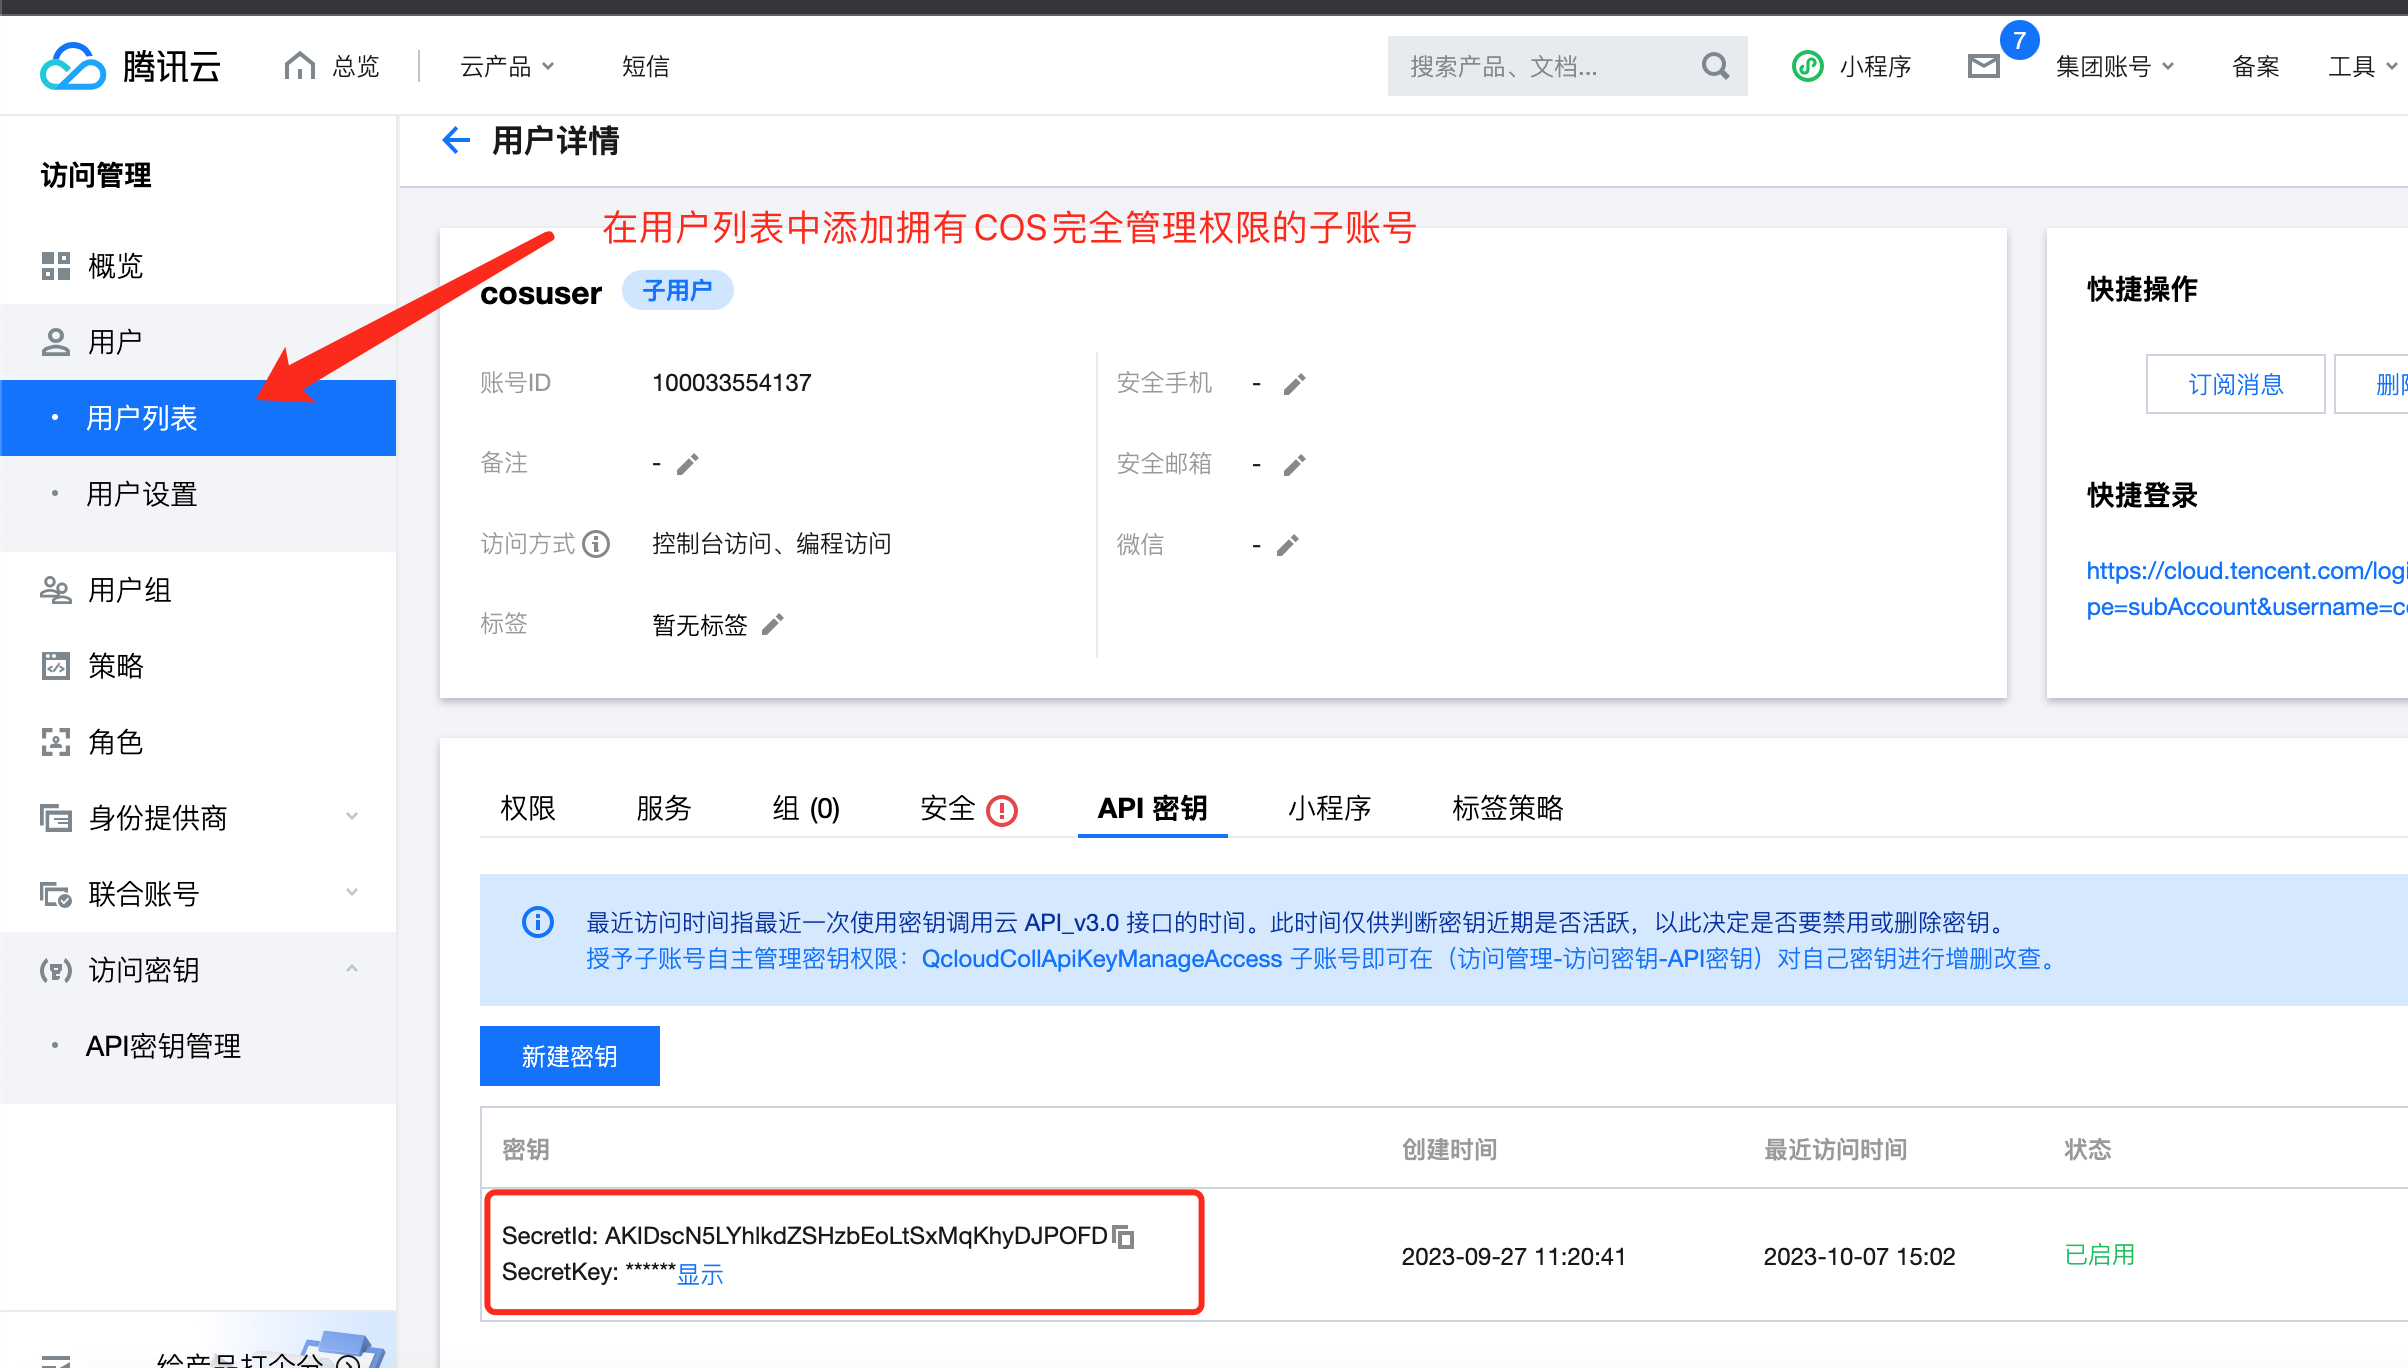Click the back arrow beside 用户详情
This screenshot has height=1368, width=2408.
tap(456, 141)
